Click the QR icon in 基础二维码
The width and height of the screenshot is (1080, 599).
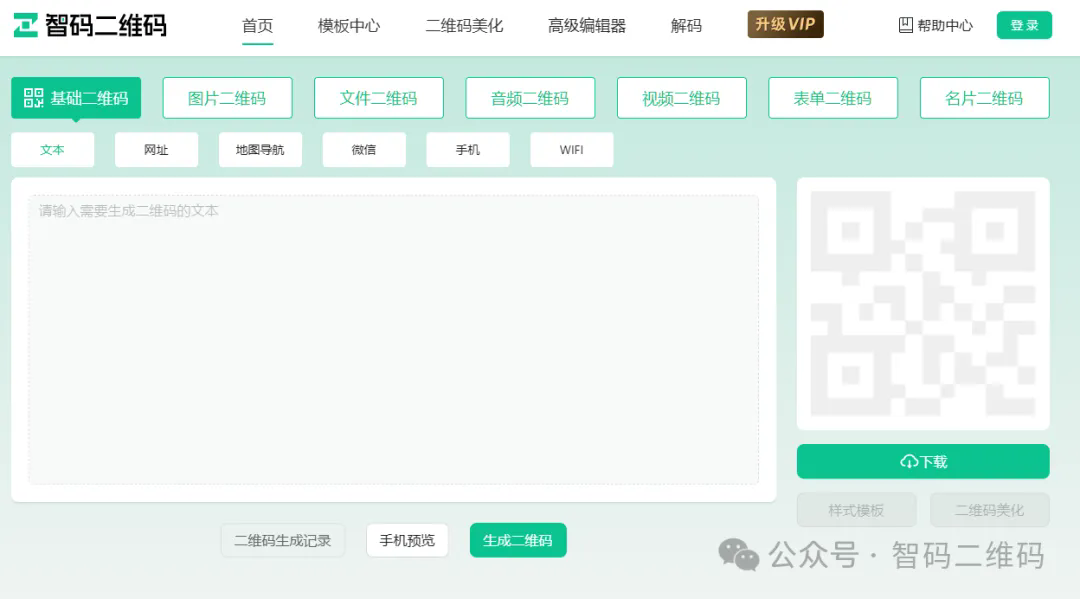(34, 98)
